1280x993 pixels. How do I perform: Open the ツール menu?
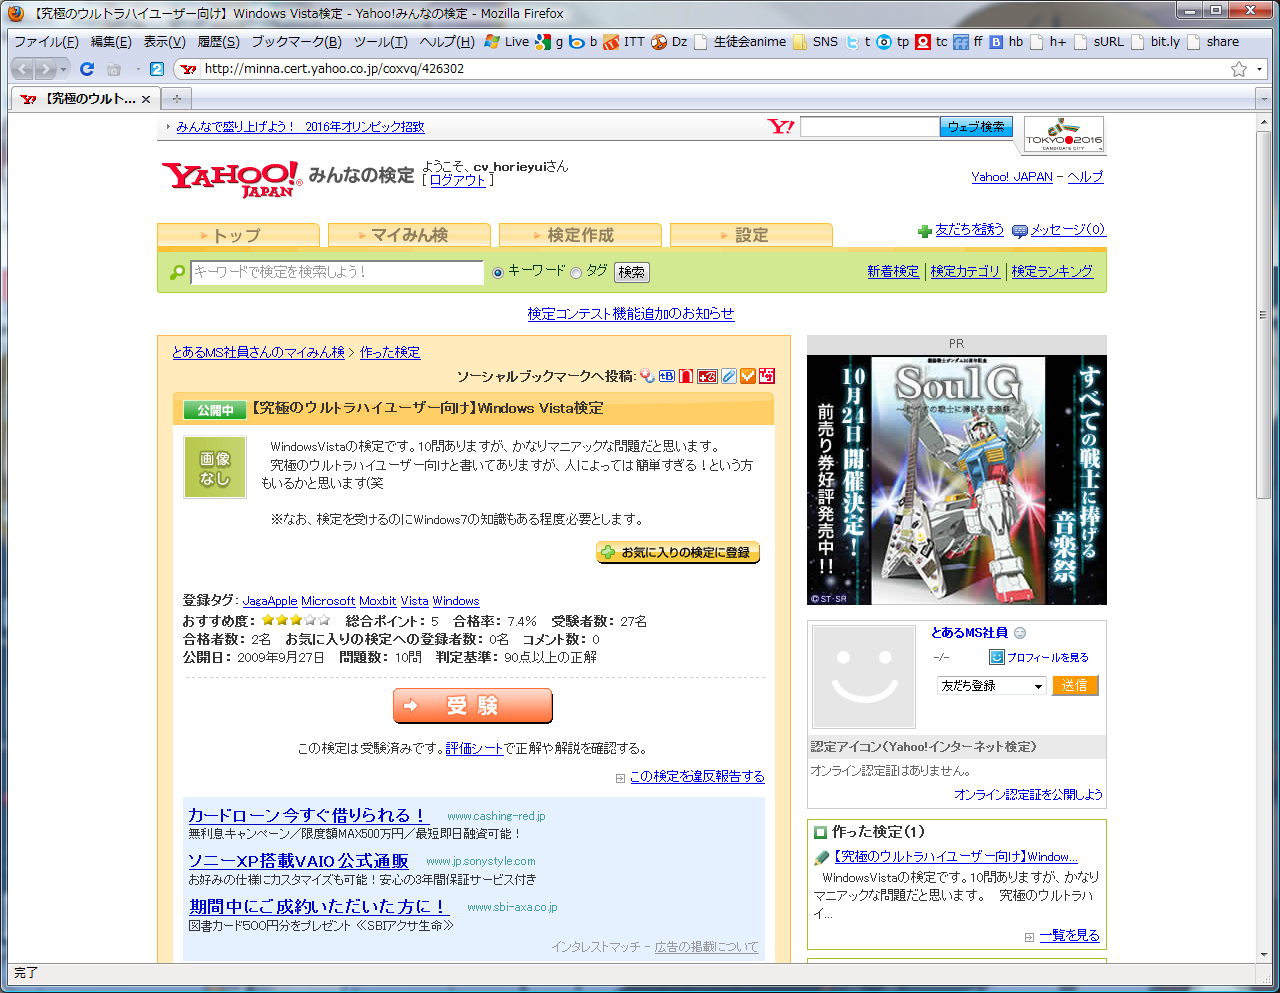pyautogui.click(x=381, y=42)
